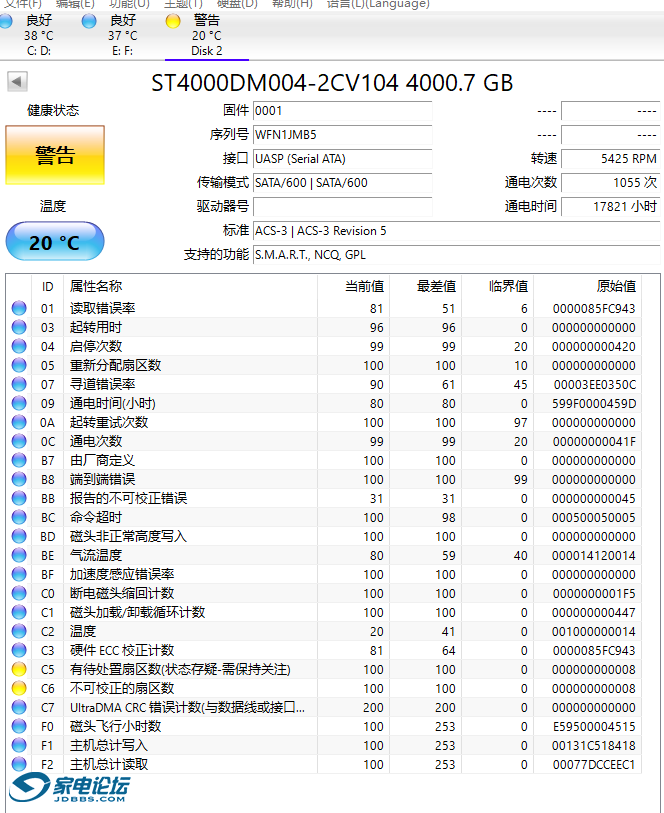Image resolution: width=664 pixels, height=813 pixels.
Task: Click the blue status icon for 03 起转用时
Action: [19, 327]
